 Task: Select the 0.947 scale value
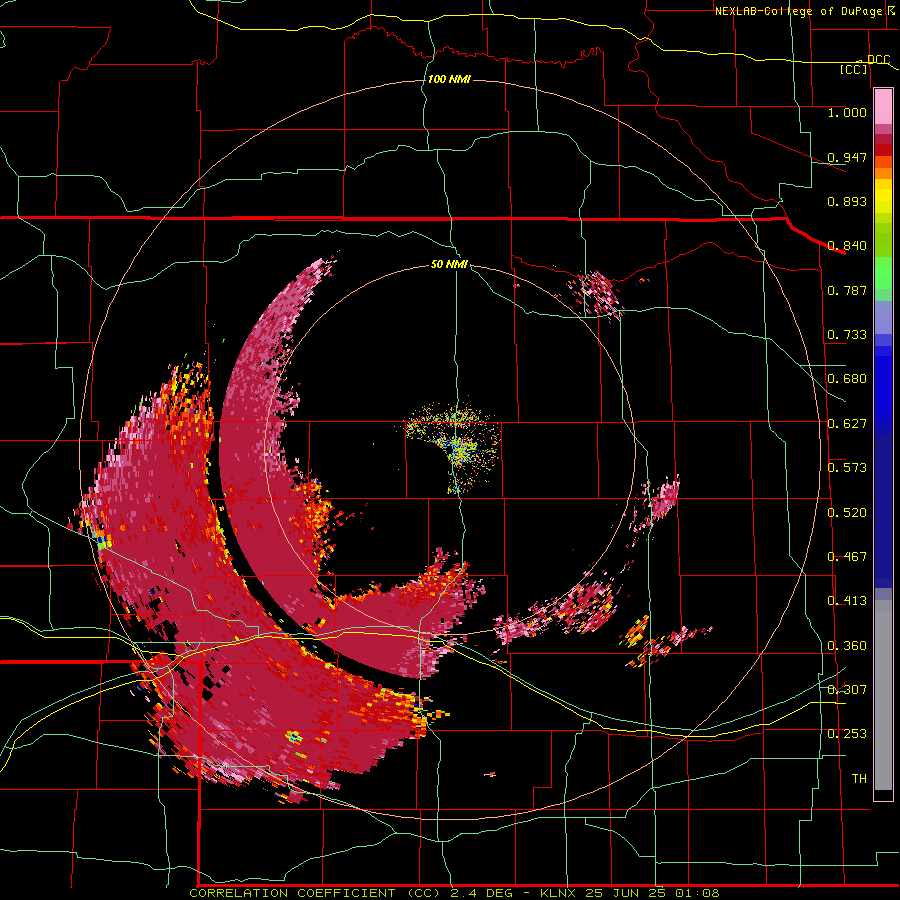tap(847, 157)
